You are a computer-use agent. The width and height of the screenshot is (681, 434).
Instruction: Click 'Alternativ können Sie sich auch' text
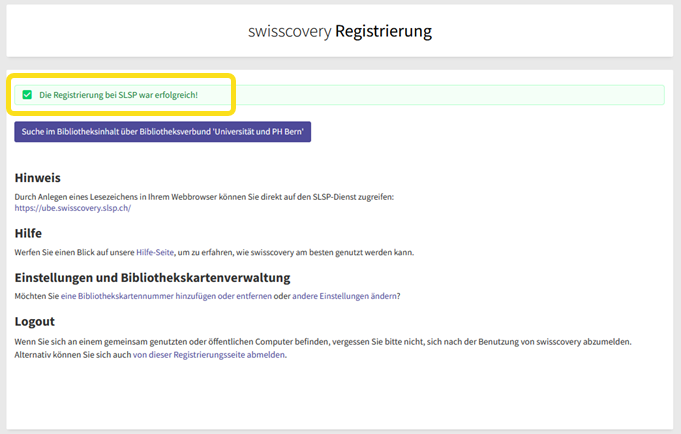(72, 354)
